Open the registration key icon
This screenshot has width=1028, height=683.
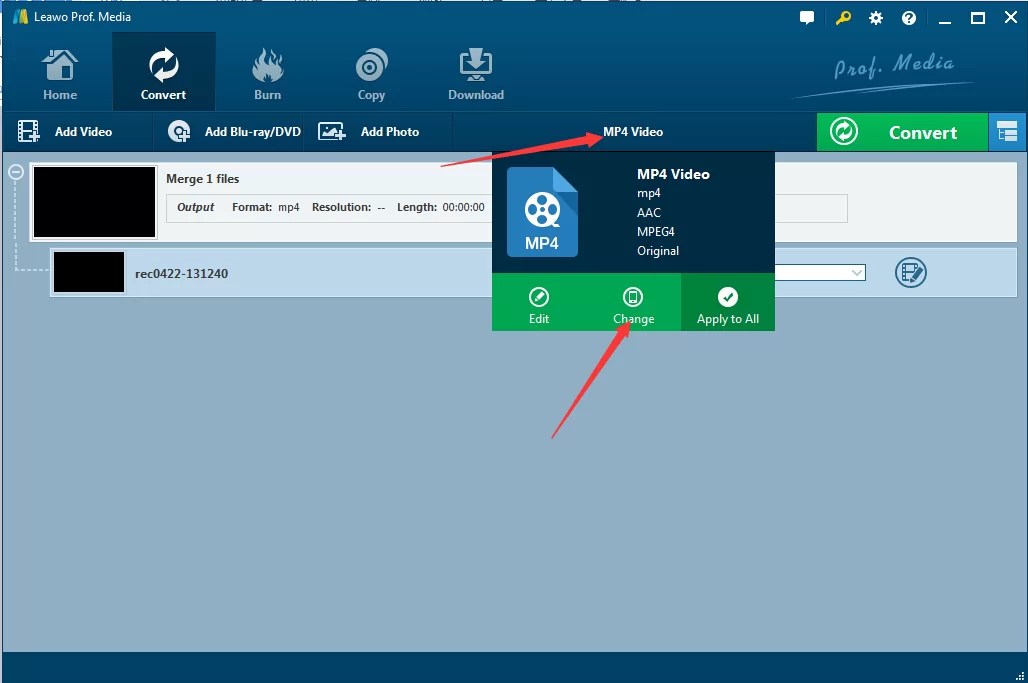(x=841, y=17)
